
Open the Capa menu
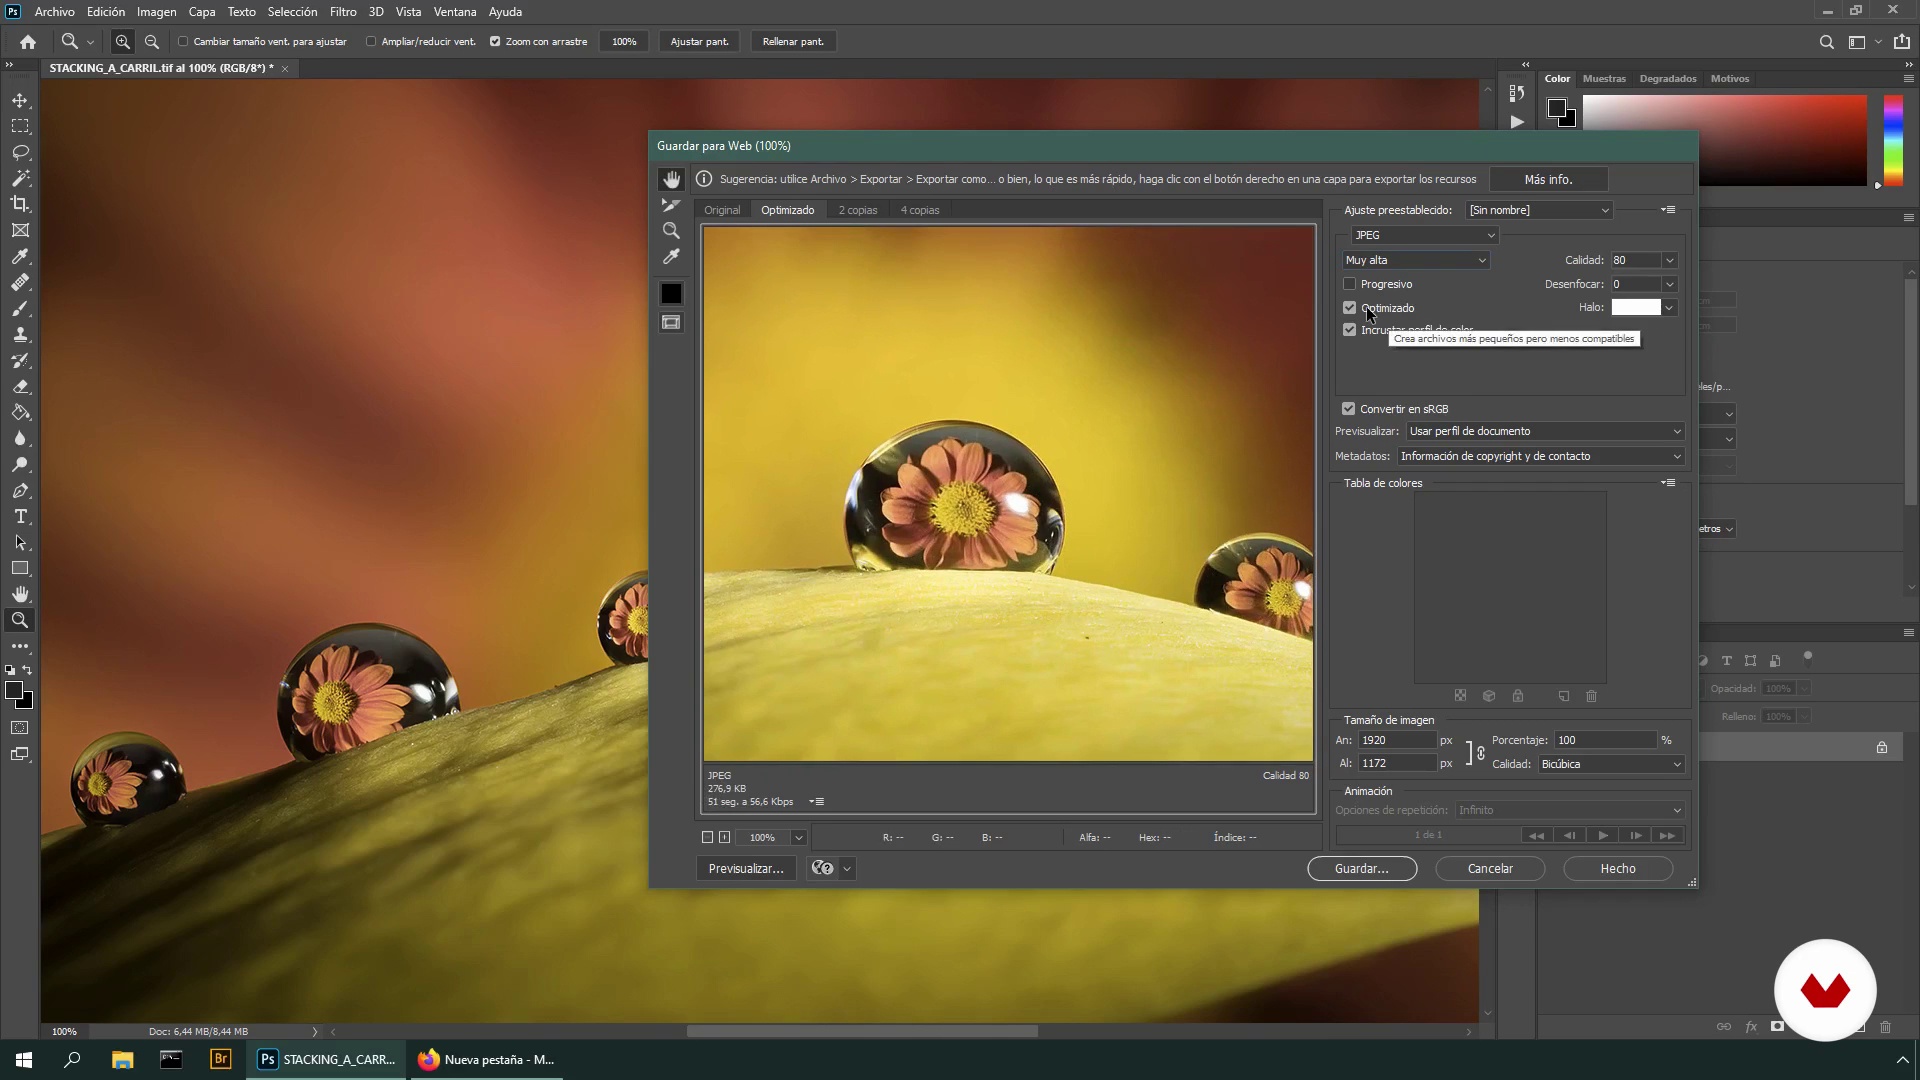[x=202, y=12]
